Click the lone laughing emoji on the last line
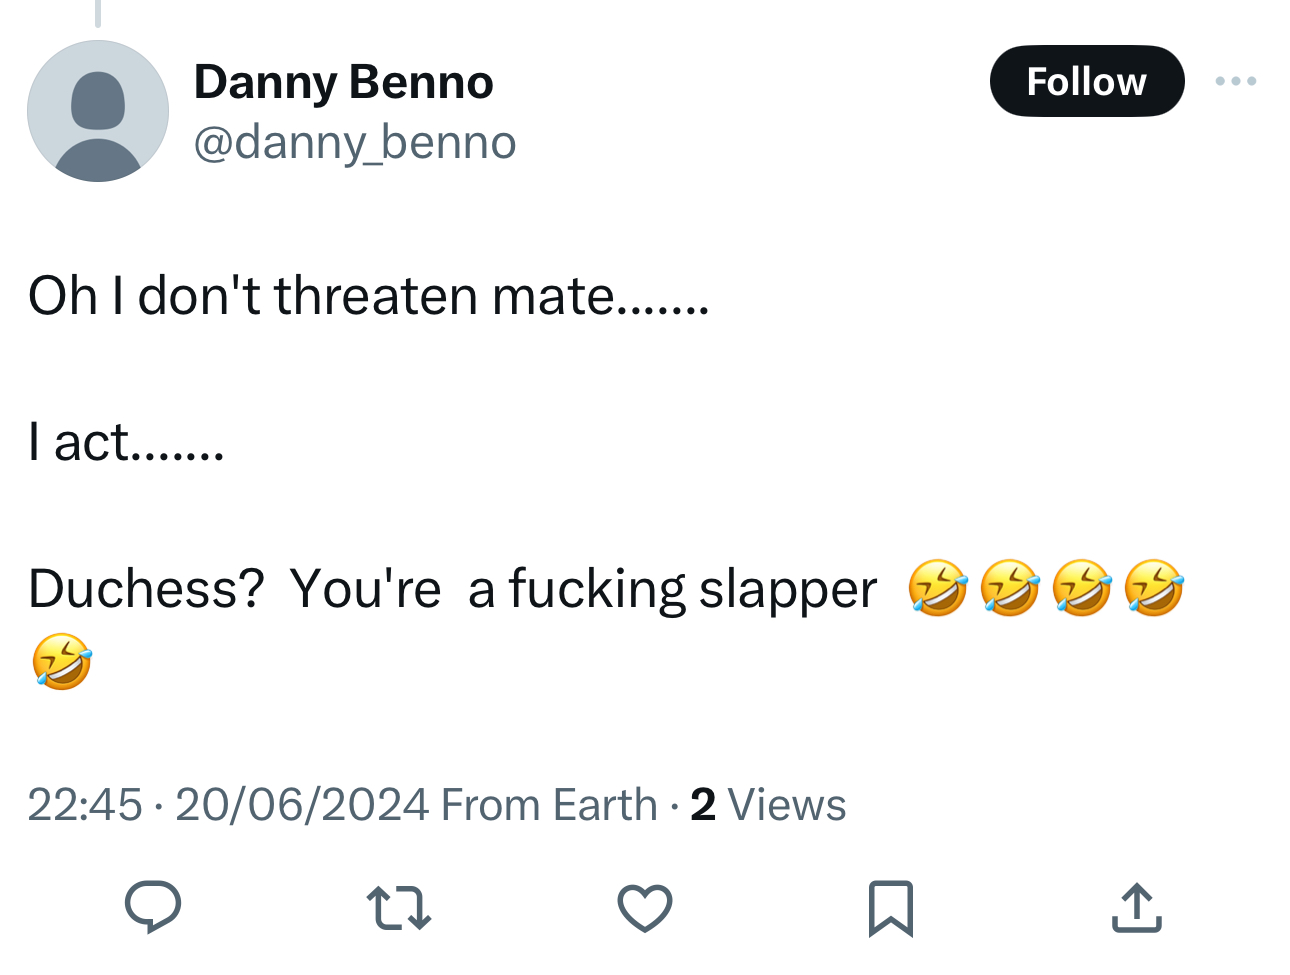Viewport: 1290px width, 975px height. coord(62,661)
